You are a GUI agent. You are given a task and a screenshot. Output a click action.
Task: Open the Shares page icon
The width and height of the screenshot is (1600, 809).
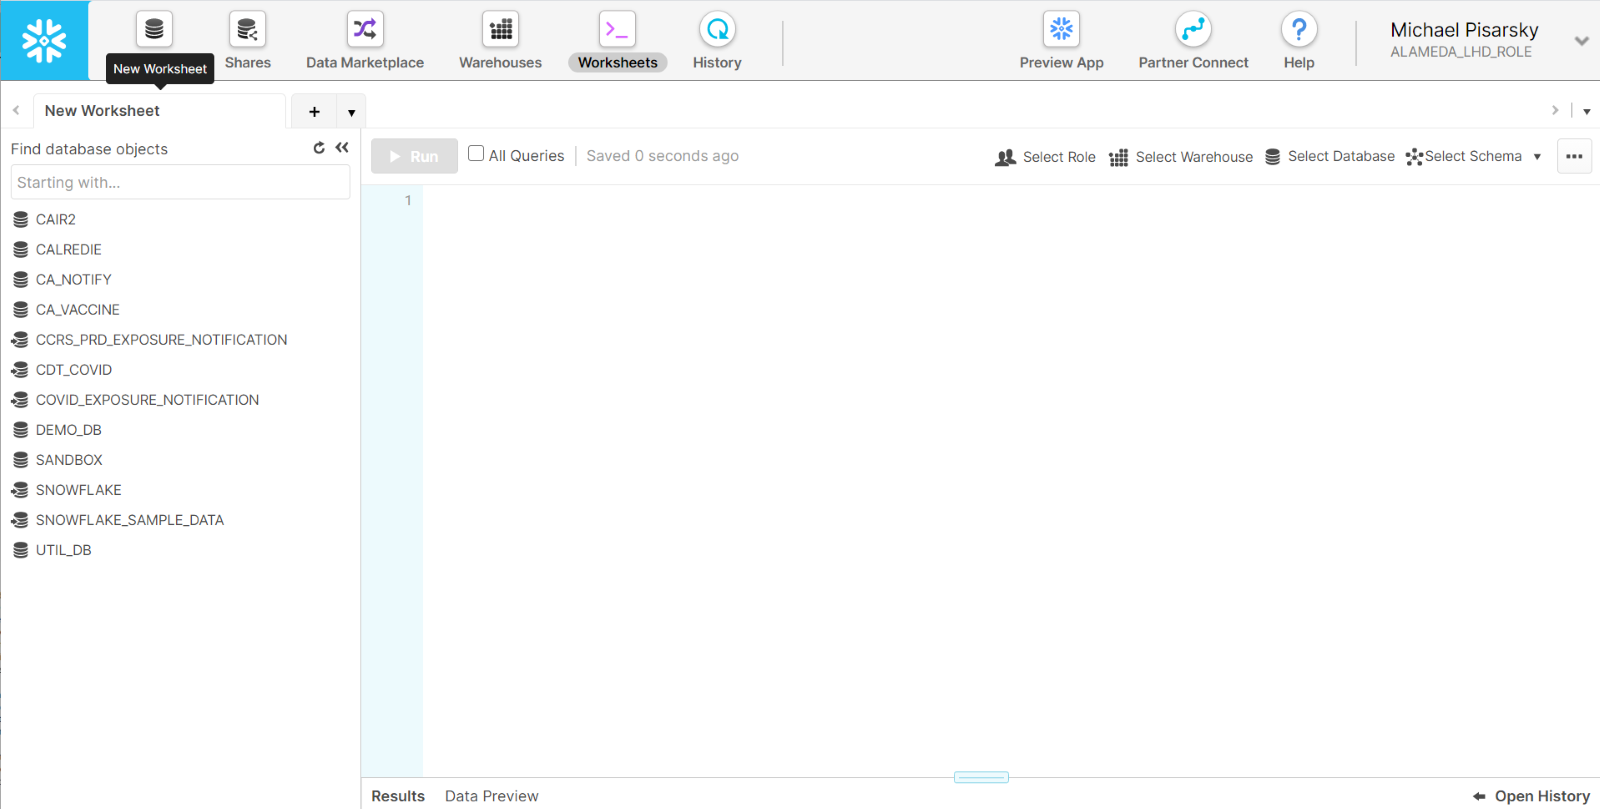(x=247, y=30)
